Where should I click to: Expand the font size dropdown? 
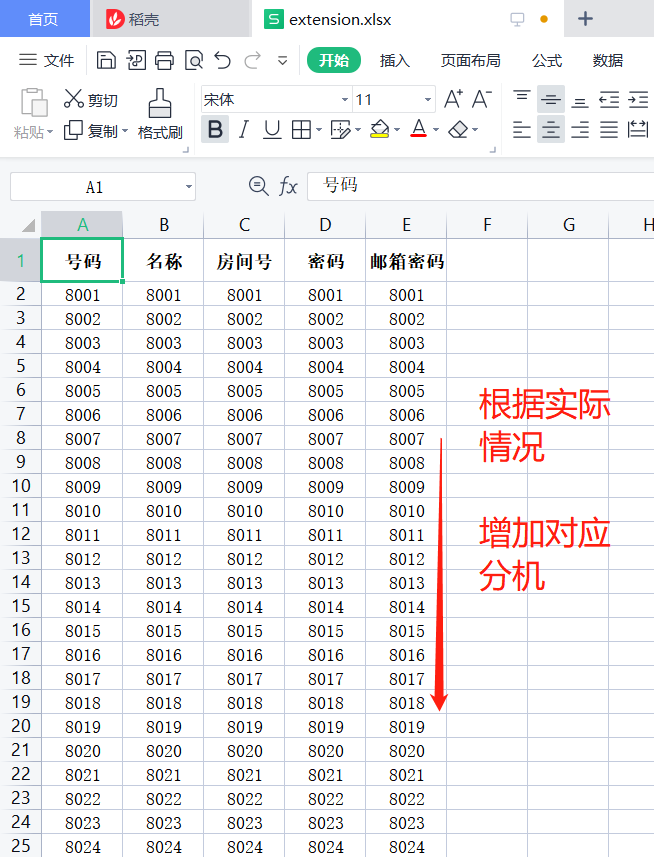coord(428,100)
